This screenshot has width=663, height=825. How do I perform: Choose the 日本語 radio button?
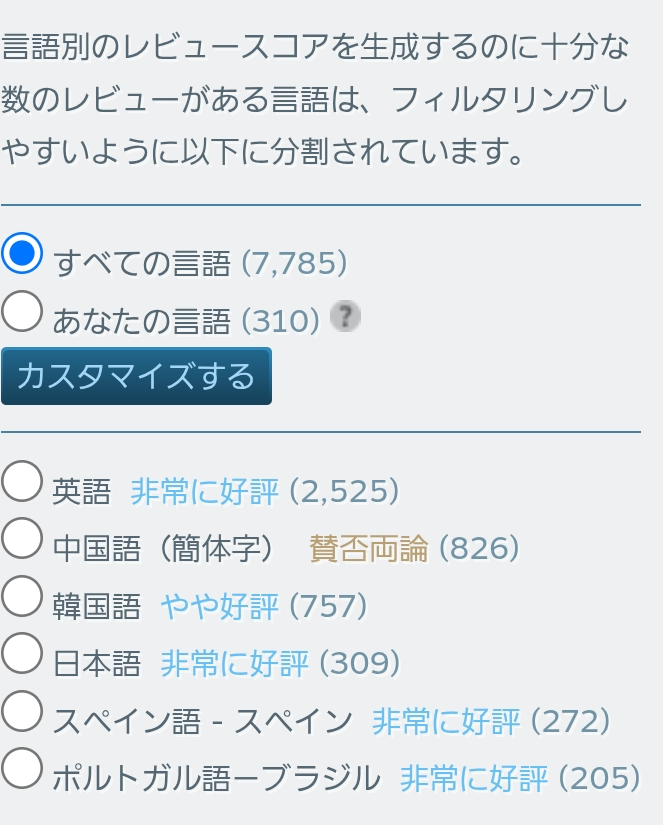click(x=22, y=653)
